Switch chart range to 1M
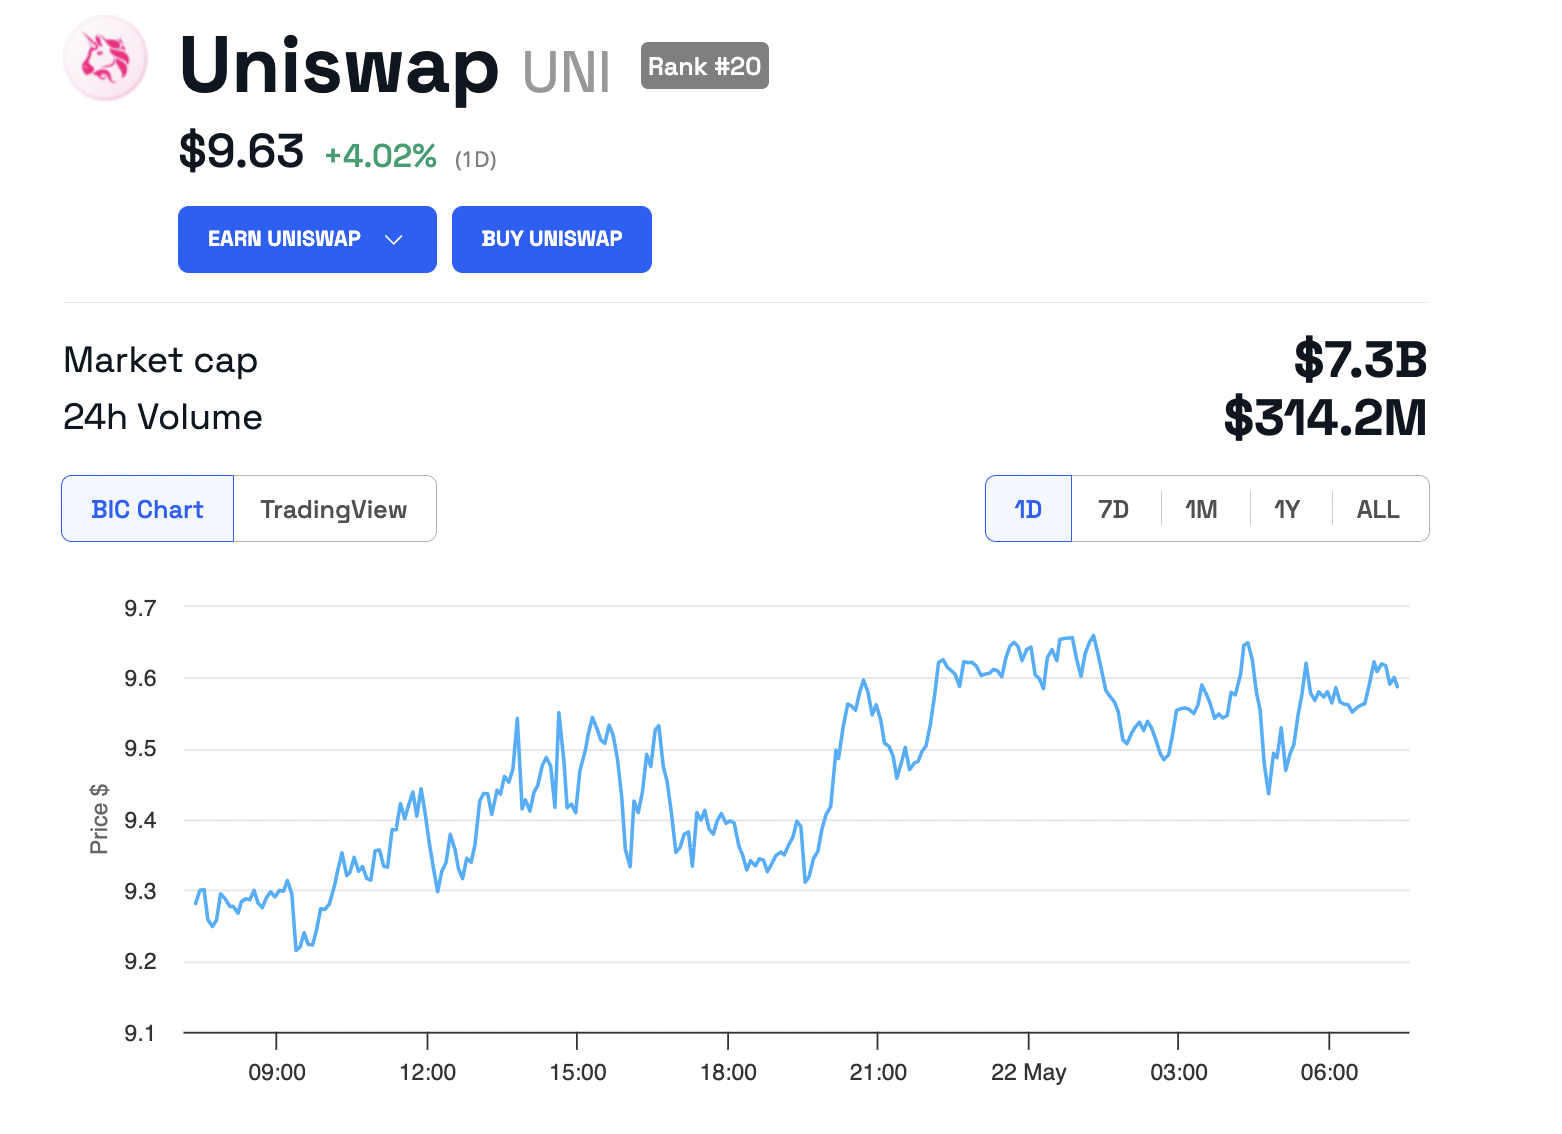 tap(1201, 509)
